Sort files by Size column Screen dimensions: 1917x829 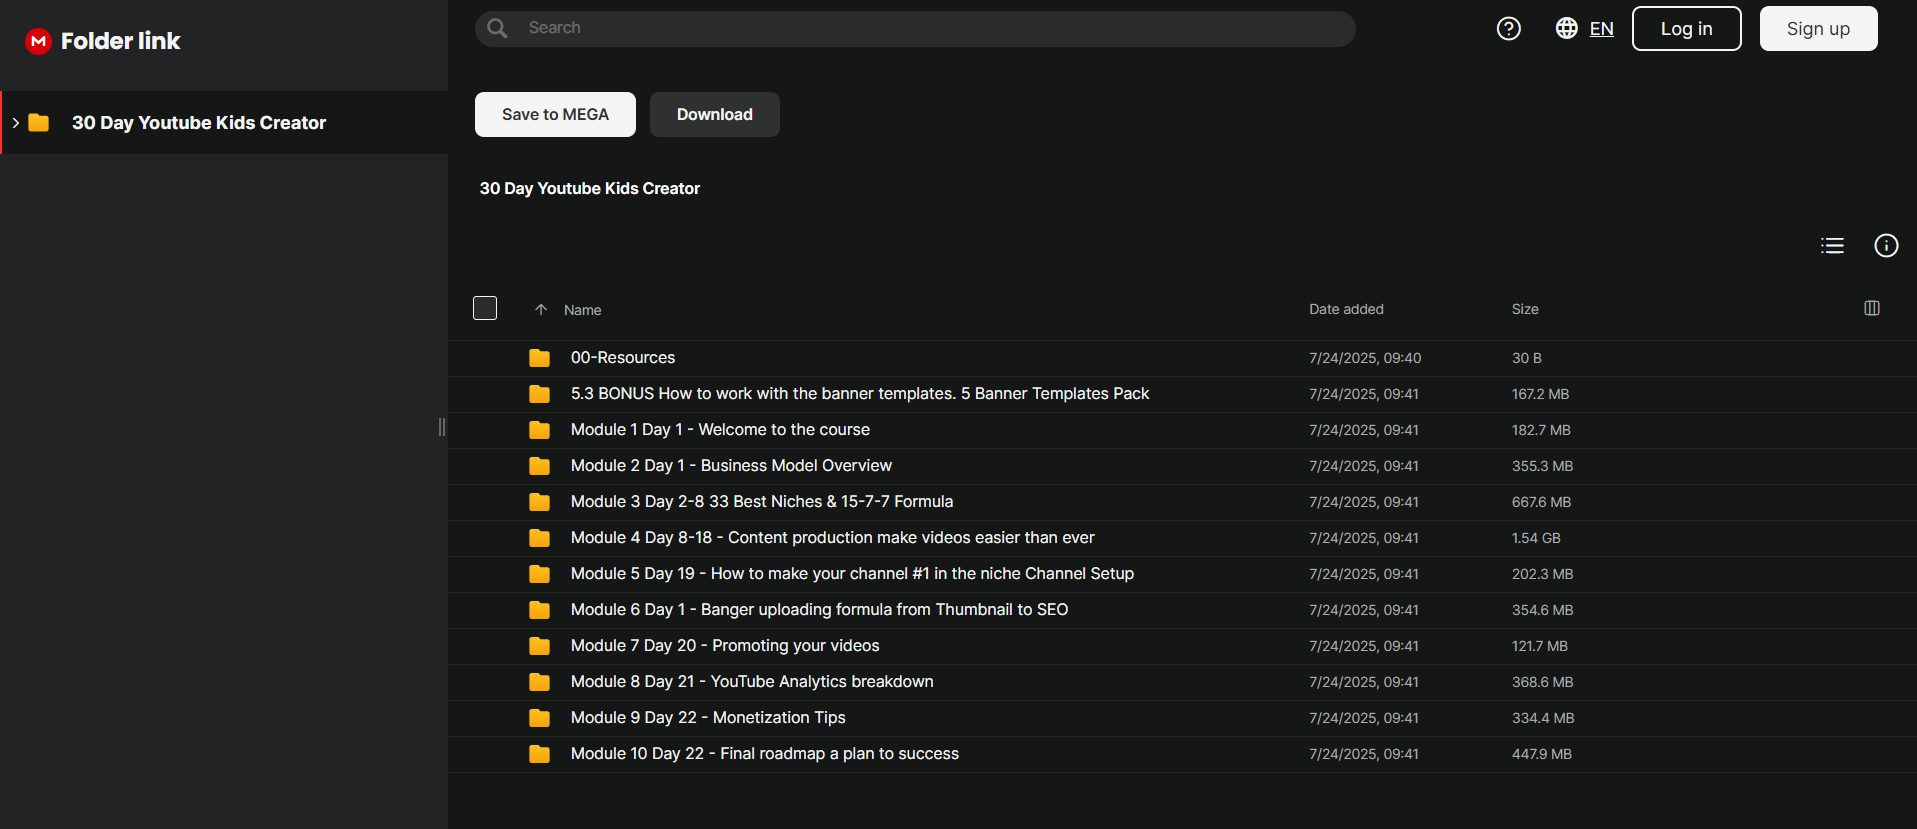[1525, 309]
